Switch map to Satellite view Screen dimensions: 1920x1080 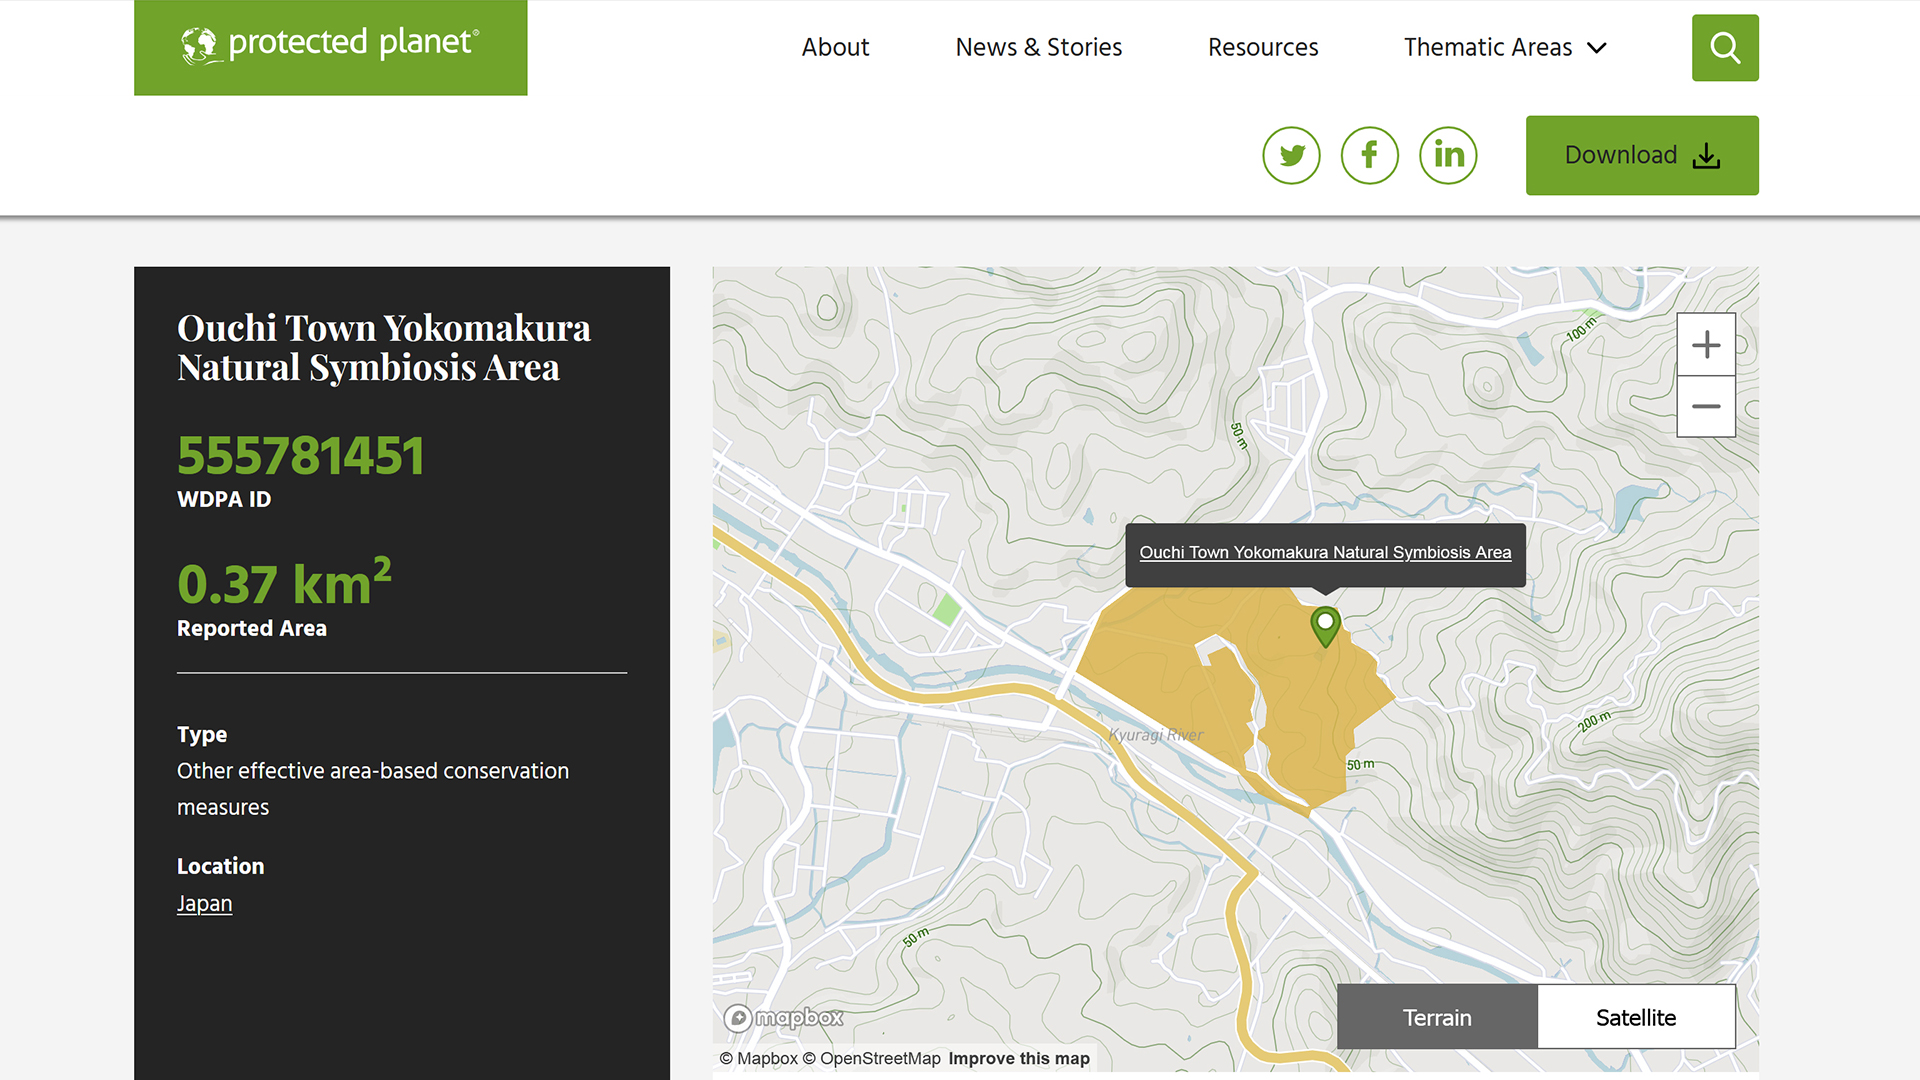pyautogui.click(x=1636, y=1017)
